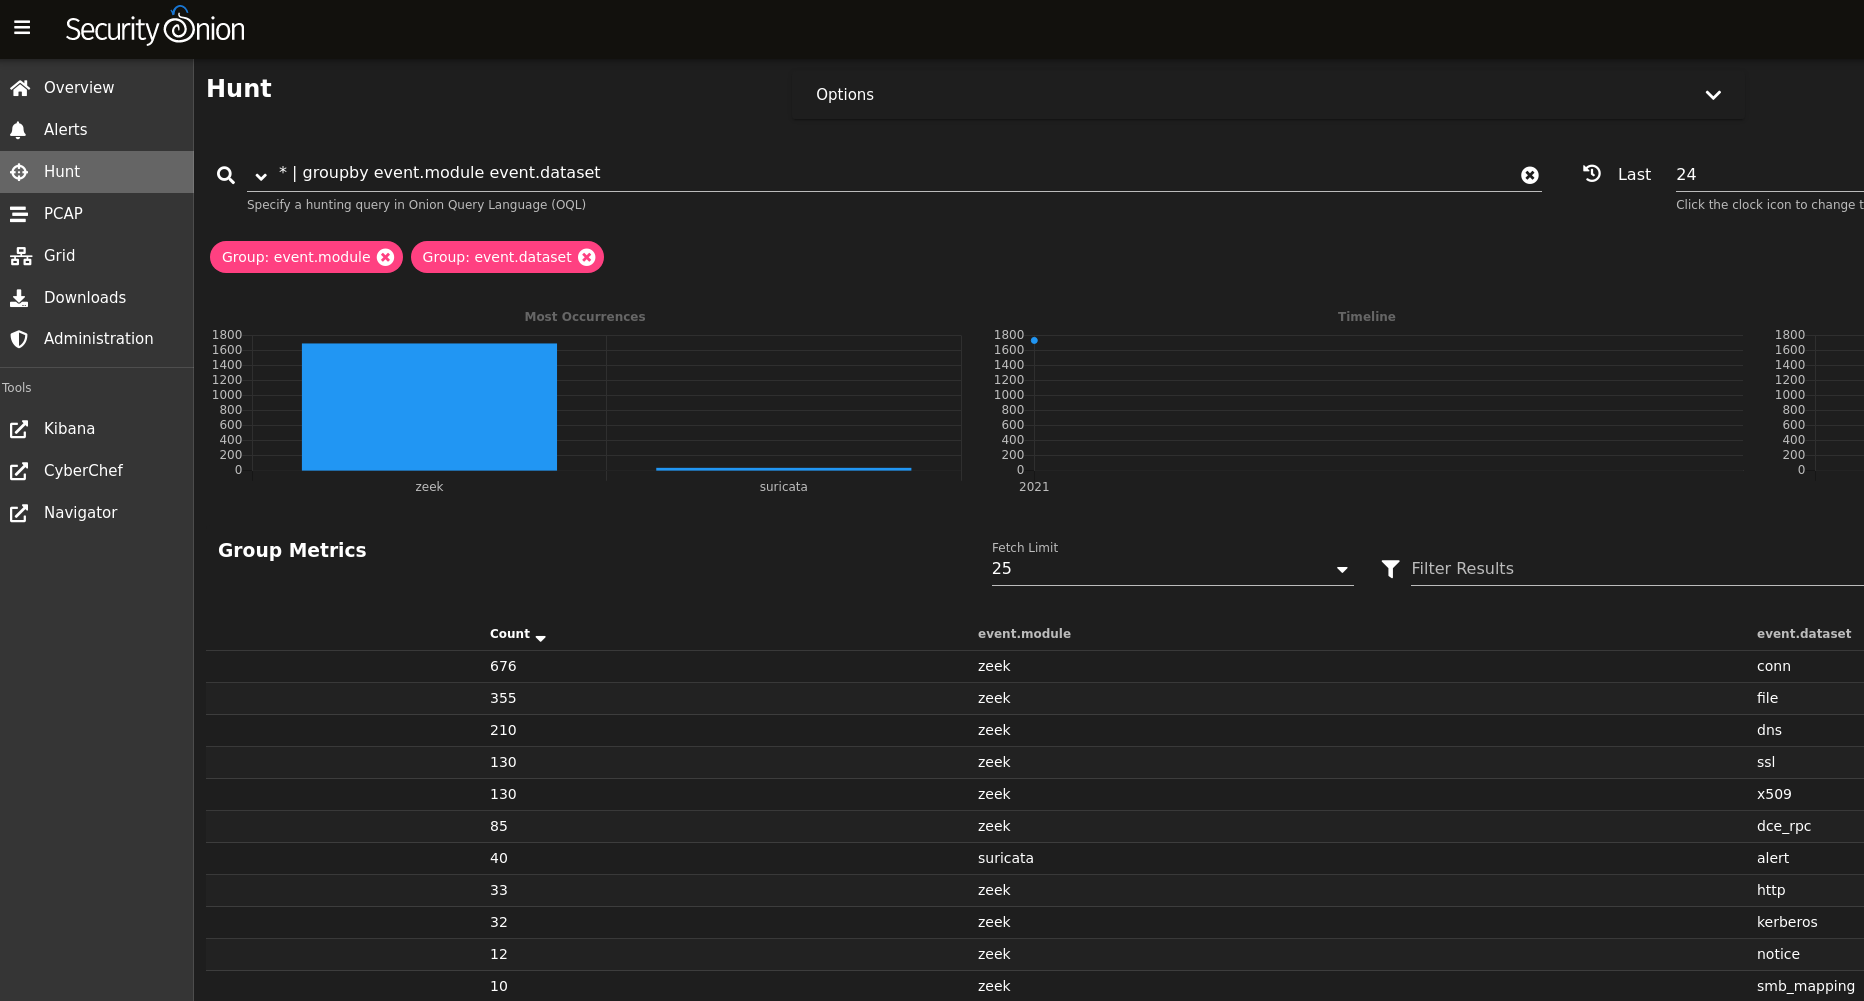Click the Hunt crosshair icon

click(x=19, y=172)
